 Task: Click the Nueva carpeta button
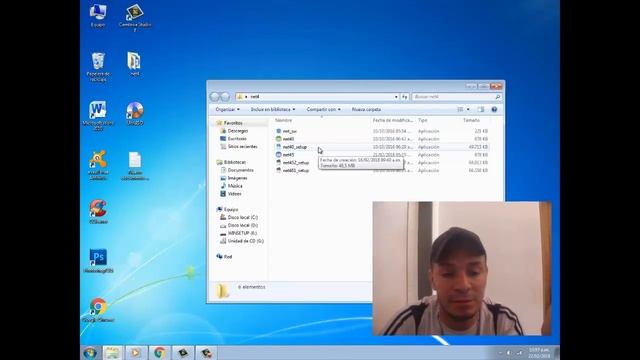[x=366, y=109]
